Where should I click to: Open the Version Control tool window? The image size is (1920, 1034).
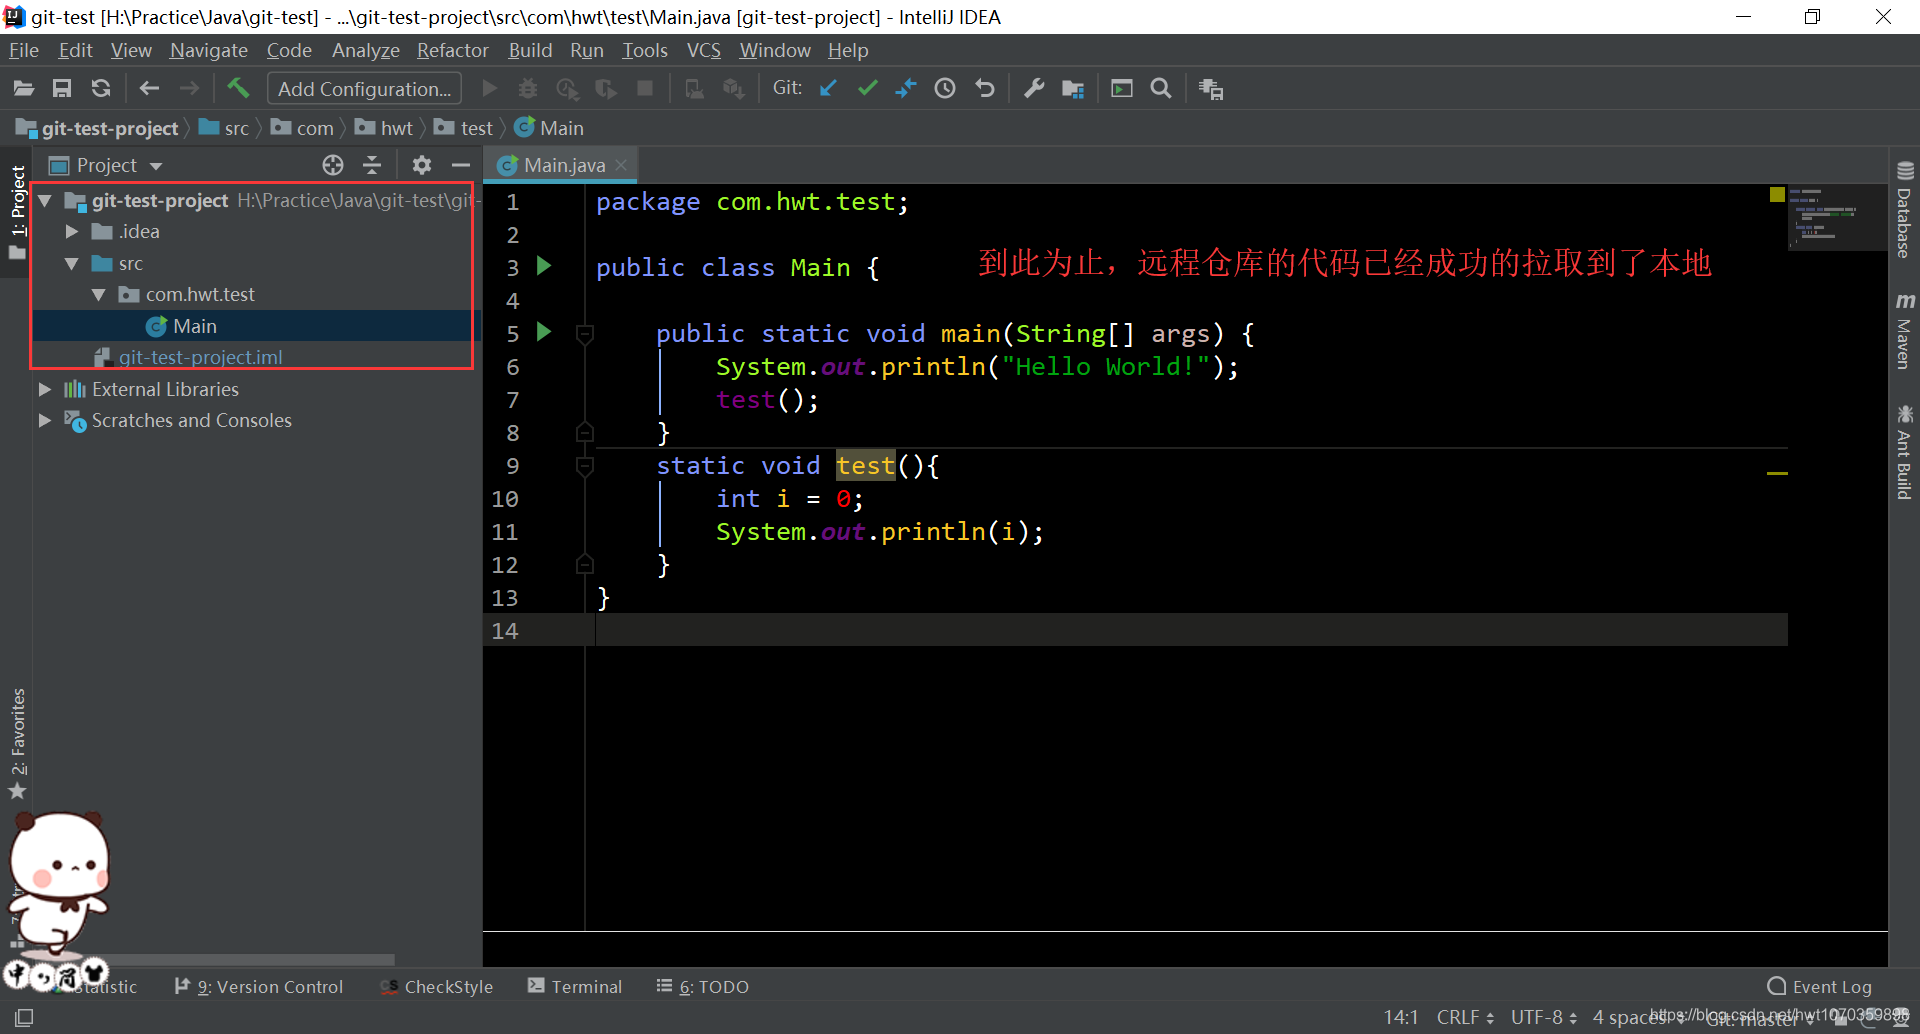259,987
